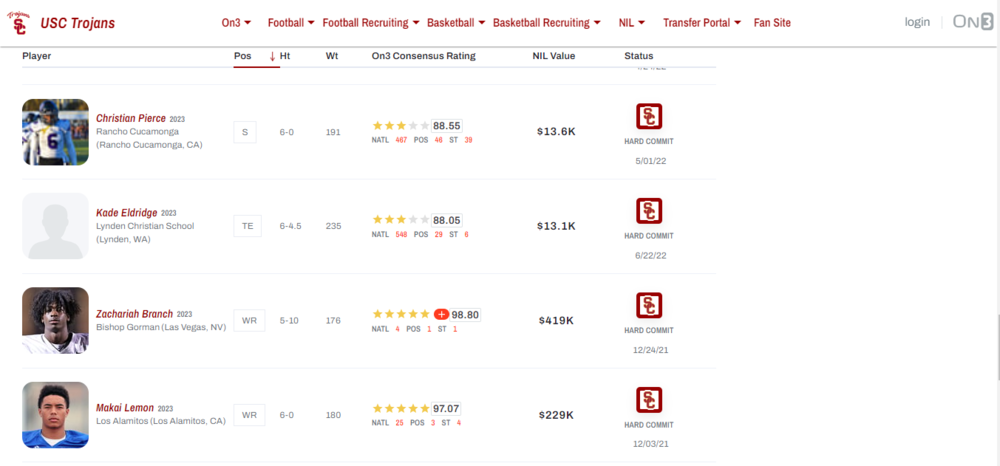
Task: Click Makai Lemon's player photo
Action: pos(55,415)
